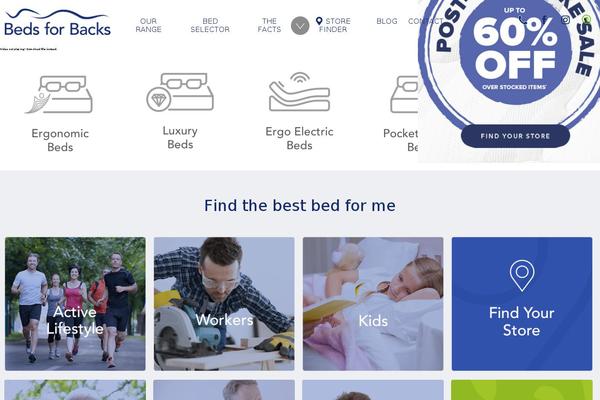This screenshot has width=600, height=400.
Task: Open the Bed Selector menu item
Action: [x=210, y=25]
